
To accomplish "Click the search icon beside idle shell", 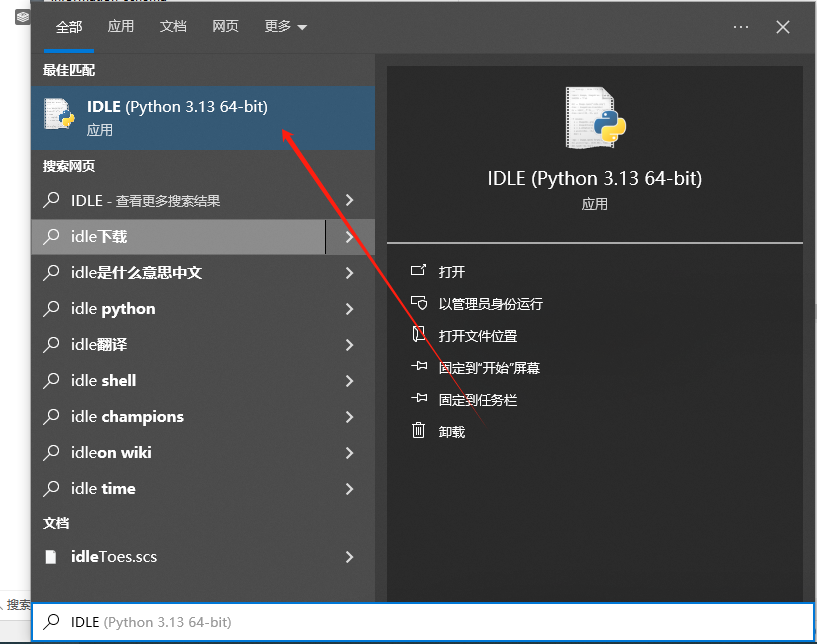I will [51, 380].
